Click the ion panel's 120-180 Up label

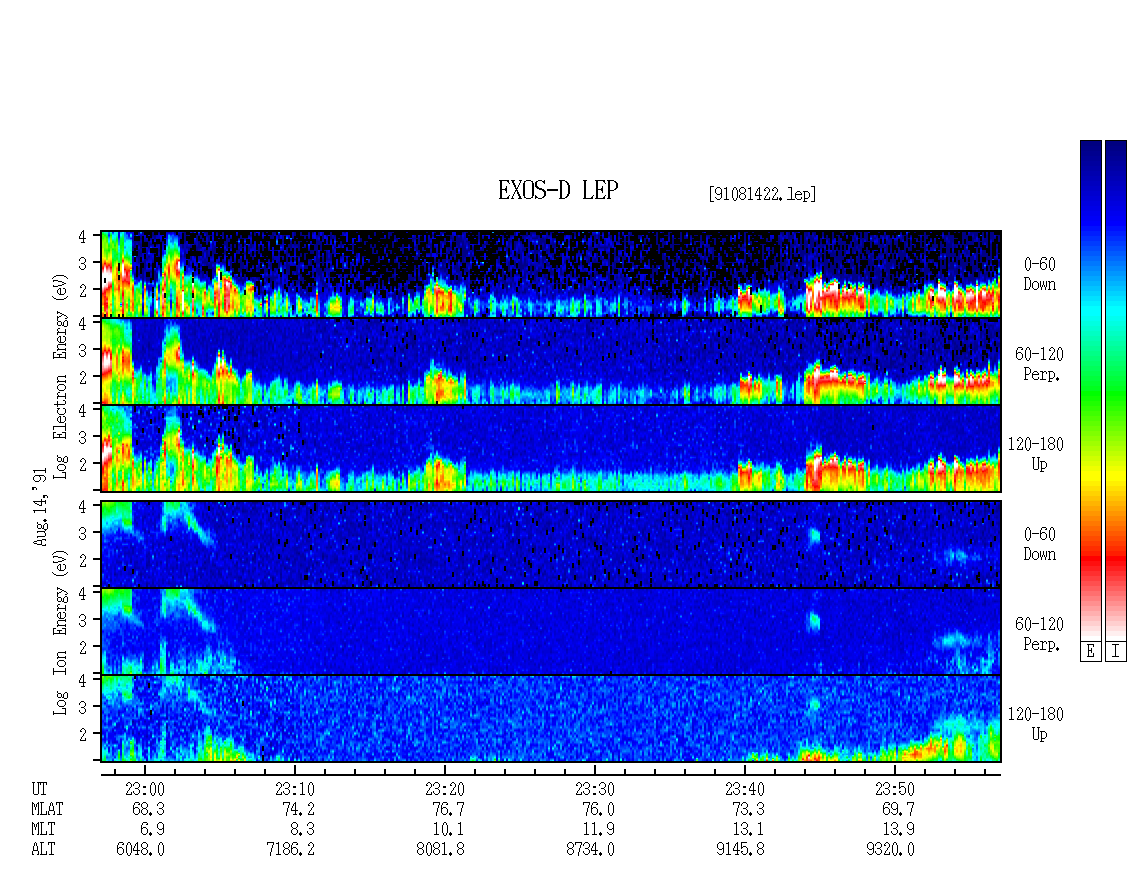(1036, 724)
